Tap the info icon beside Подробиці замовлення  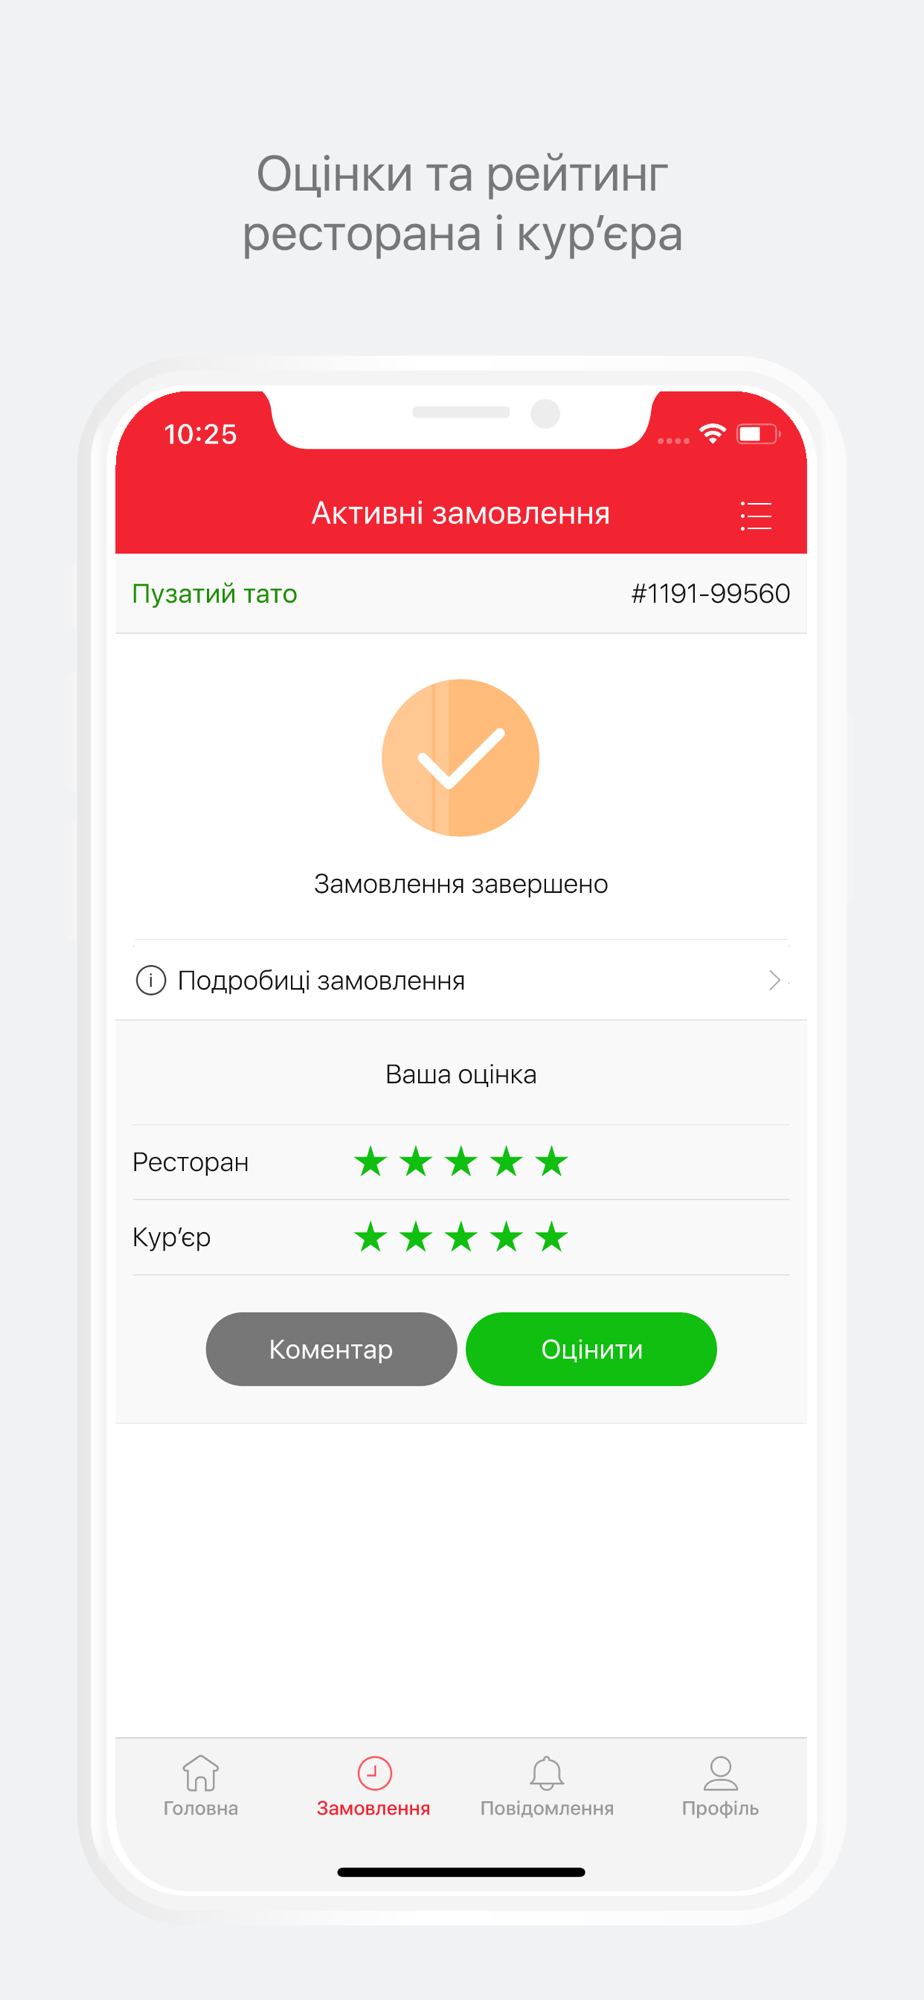tap(151, 980)
